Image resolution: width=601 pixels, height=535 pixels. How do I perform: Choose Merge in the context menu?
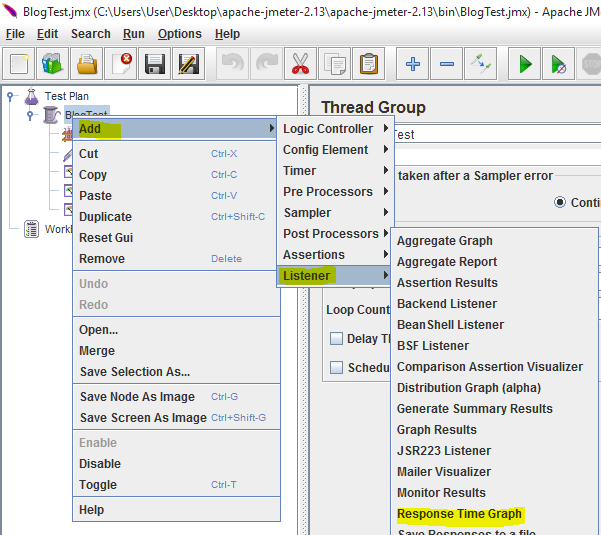click(x=175, y=351)
